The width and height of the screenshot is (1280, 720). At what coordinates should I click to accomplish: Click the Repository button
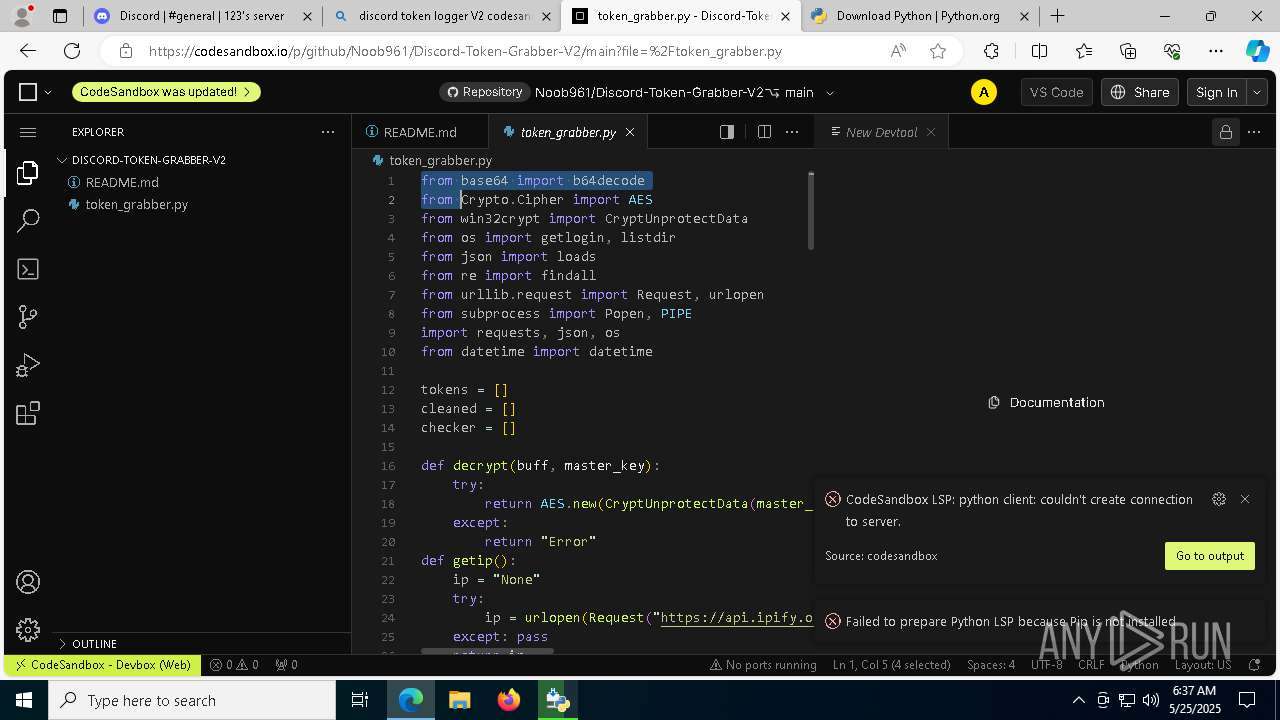[484, 92]
